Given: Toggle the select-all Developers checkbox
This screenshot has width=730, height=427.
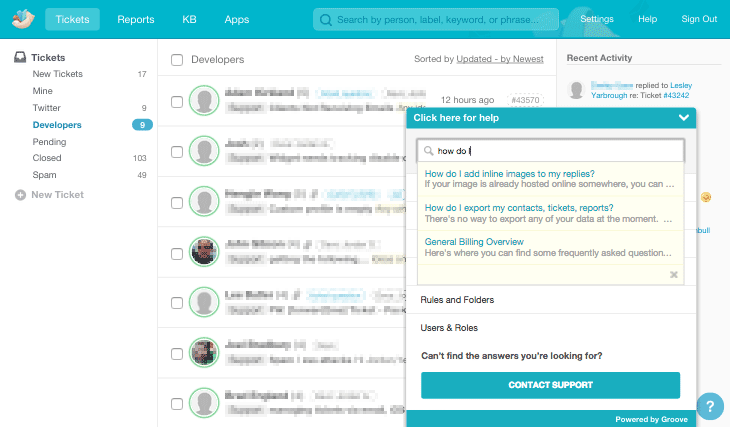Looking at the screenshot, I should tap(177, 60).
